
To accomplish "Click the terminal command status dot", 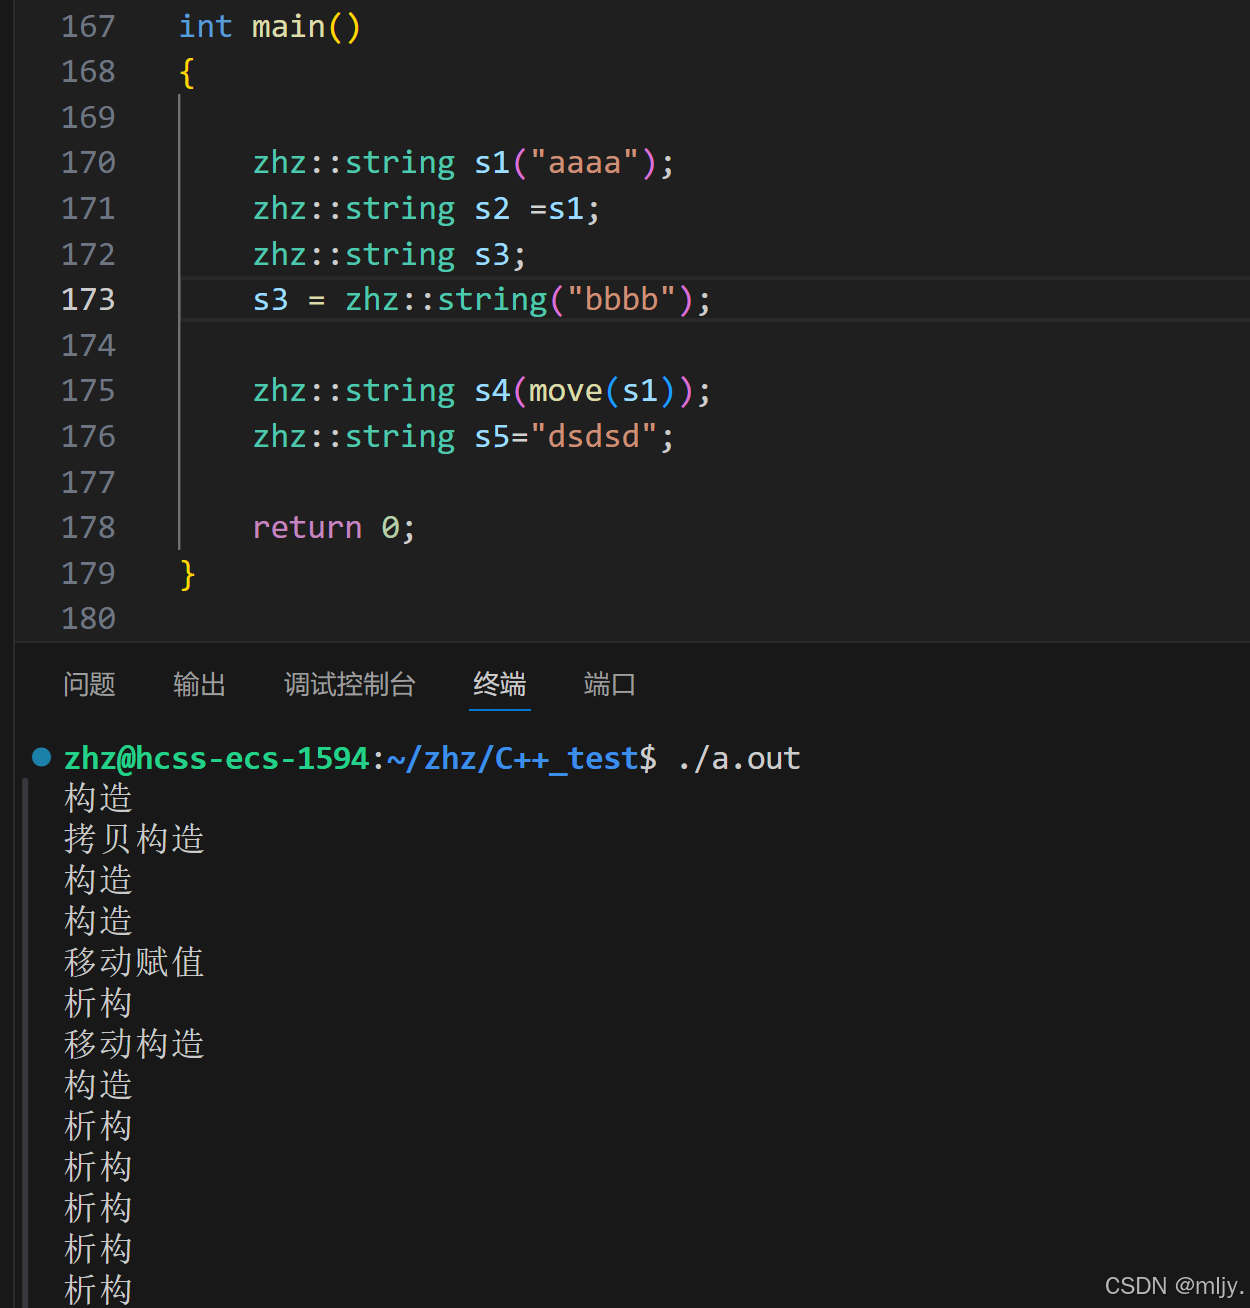I will point(41,757).
